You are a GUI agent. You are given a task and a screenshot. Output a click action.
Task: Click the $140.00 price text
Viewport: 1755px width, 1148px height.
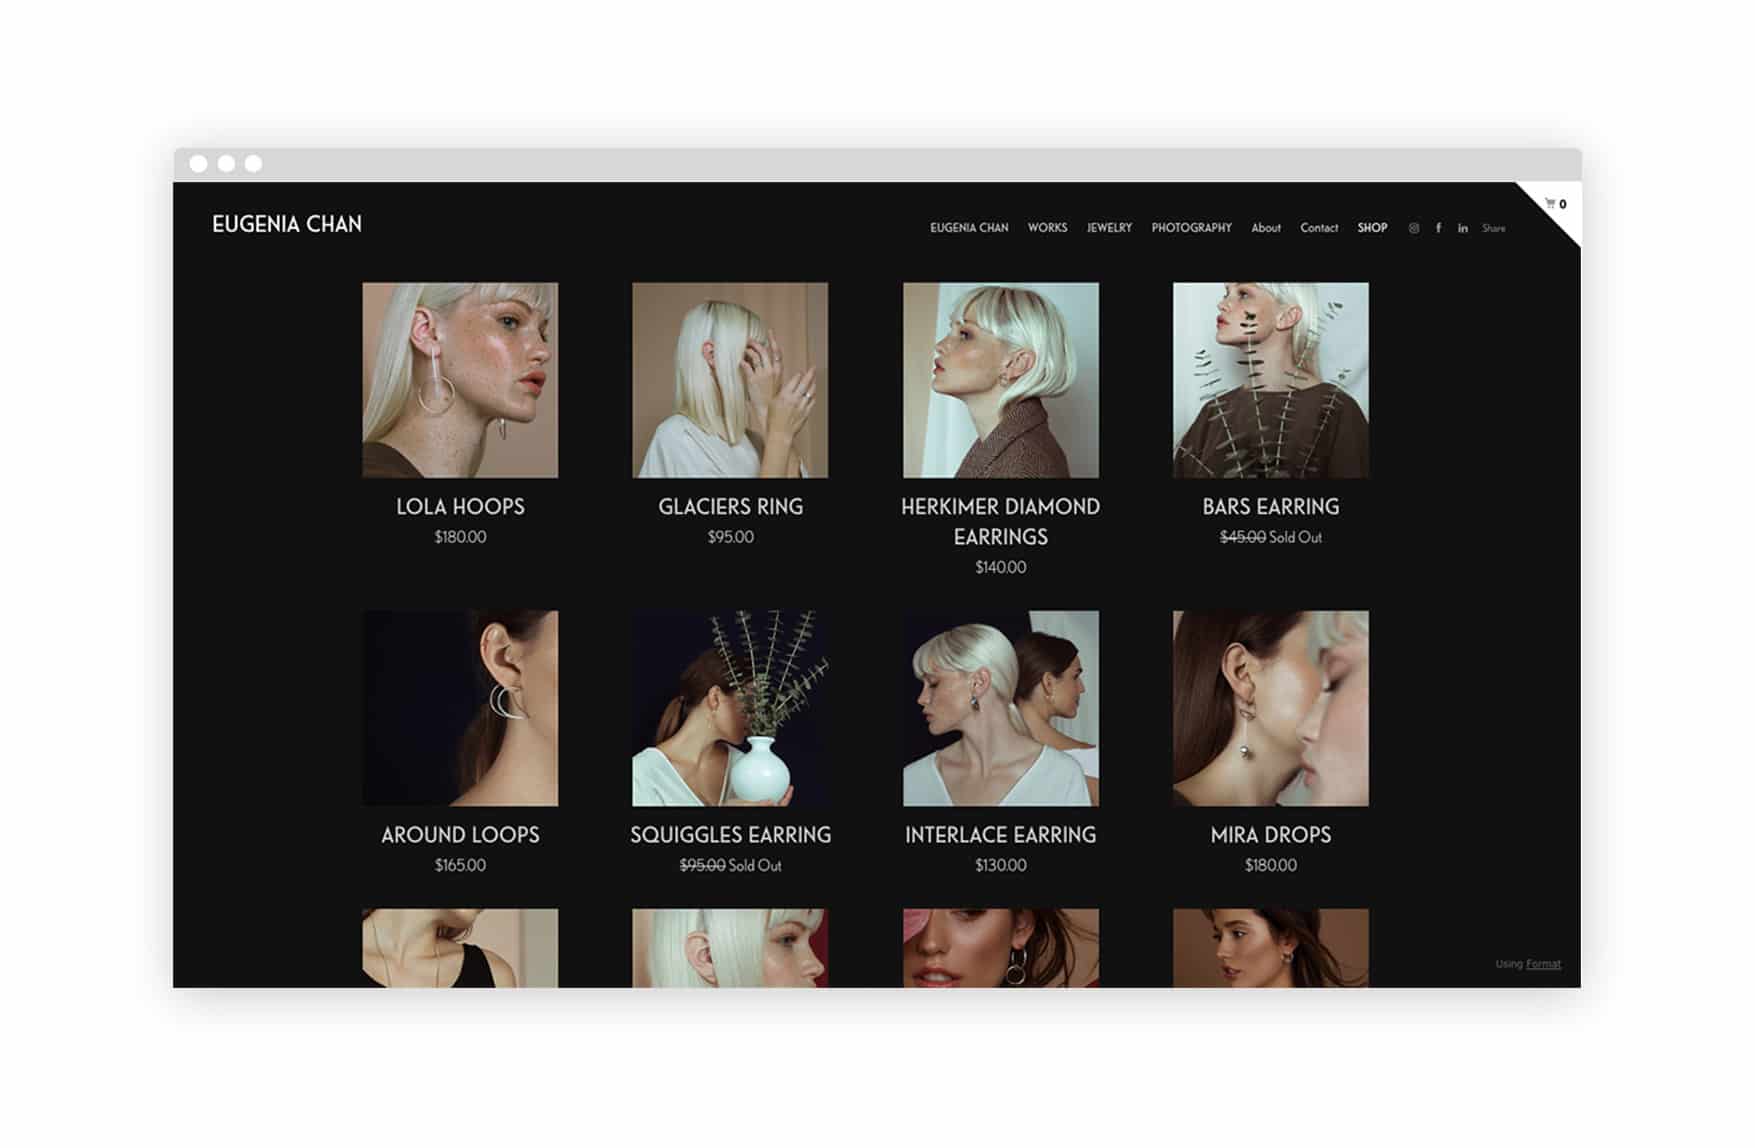click(x=1001, y=567)
